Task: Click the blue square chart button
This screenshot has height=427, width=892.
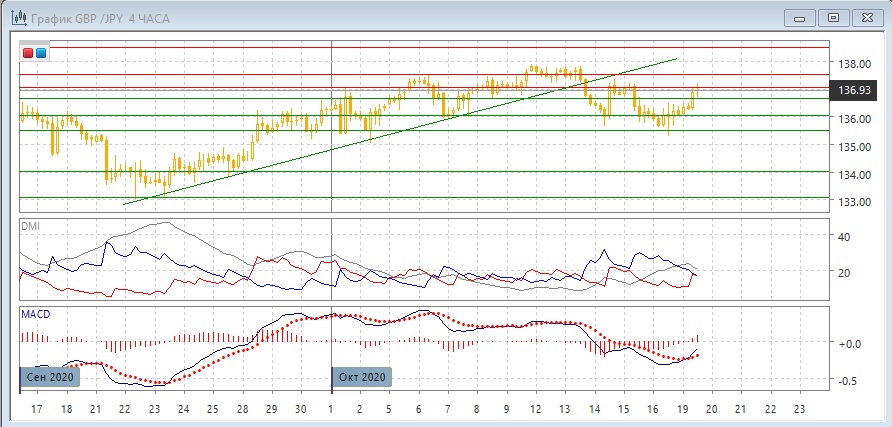Action: 40,53
